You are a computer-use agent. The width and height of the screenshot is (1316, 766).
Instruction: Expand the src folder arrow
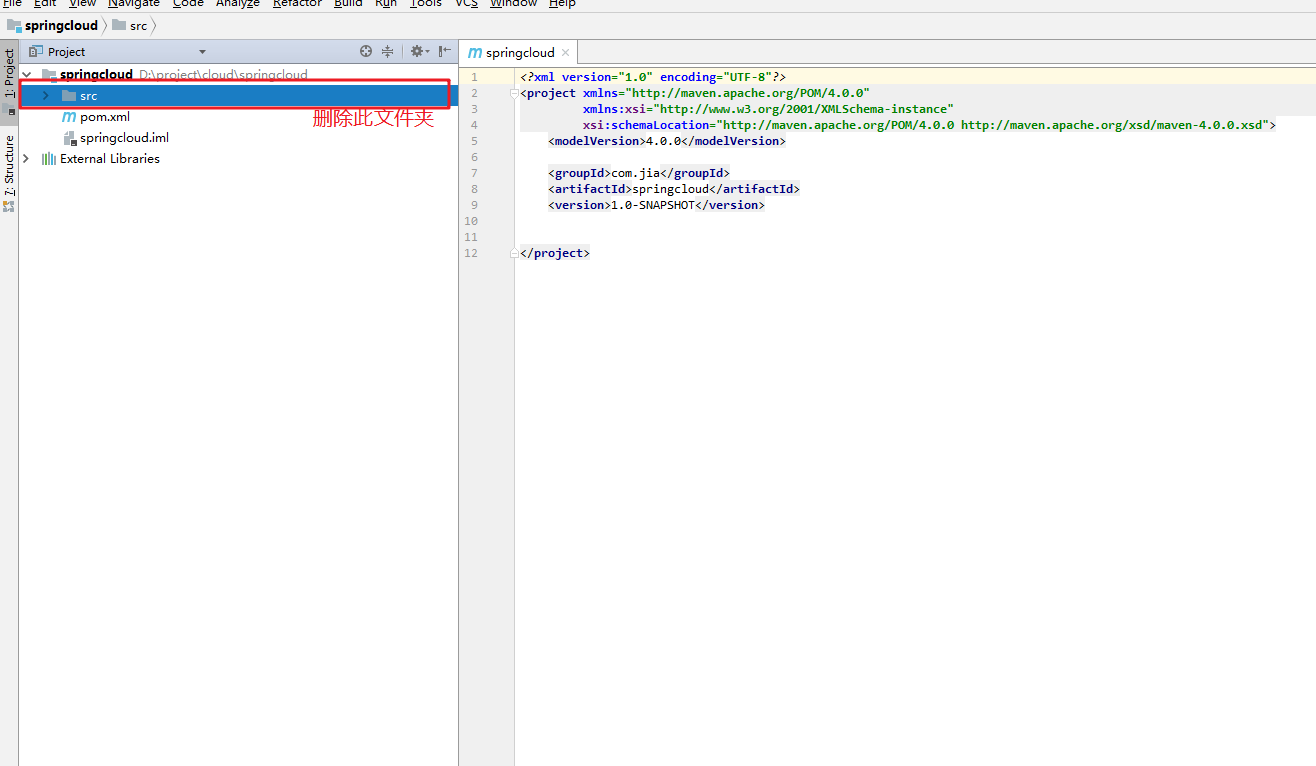pos(45,95)
